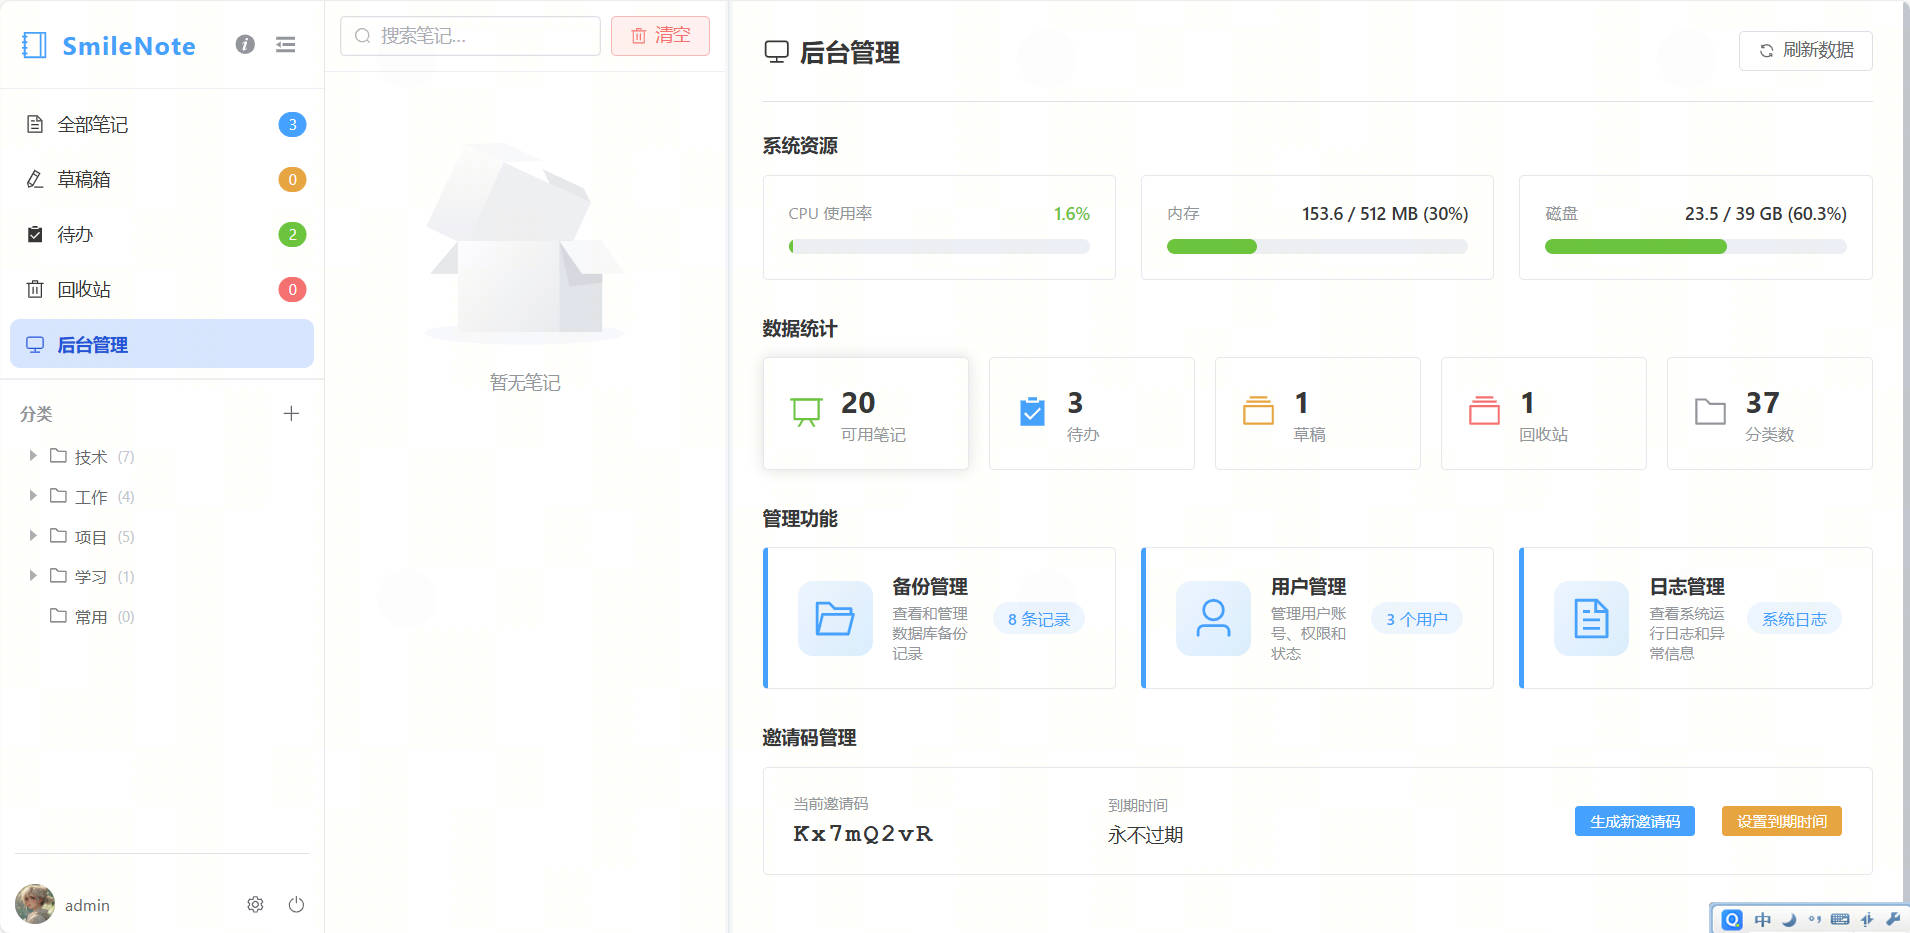Add a new category with the plus icon
This screenshot has width=1910, height=933.
pos(291,413)
